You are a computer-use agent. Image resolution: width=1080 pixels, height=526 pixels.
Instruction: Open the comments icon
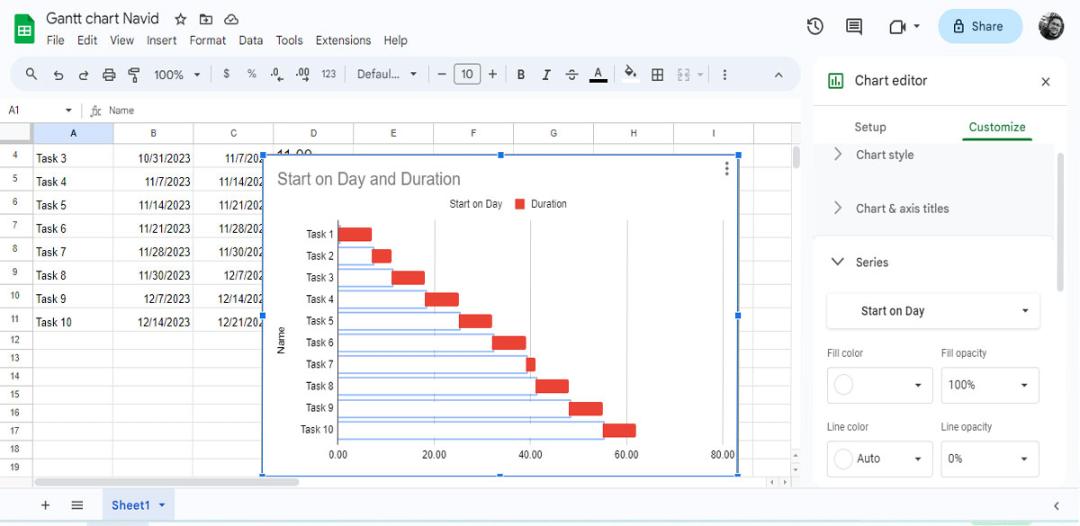[854, 26]
